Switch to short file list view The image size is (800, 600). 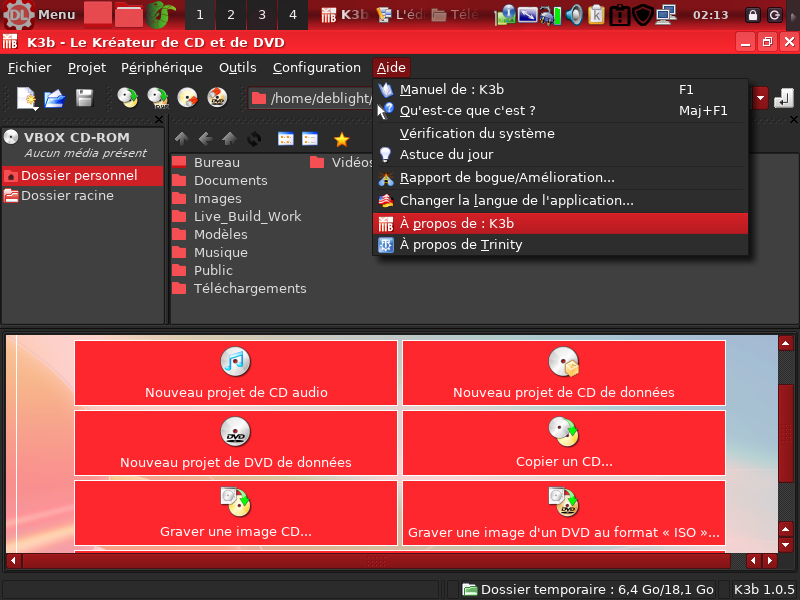click(286, 139)
